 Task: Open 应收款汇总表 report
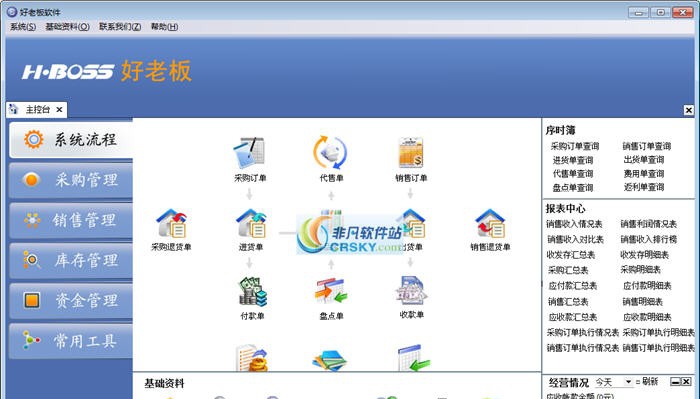(573, 317)
